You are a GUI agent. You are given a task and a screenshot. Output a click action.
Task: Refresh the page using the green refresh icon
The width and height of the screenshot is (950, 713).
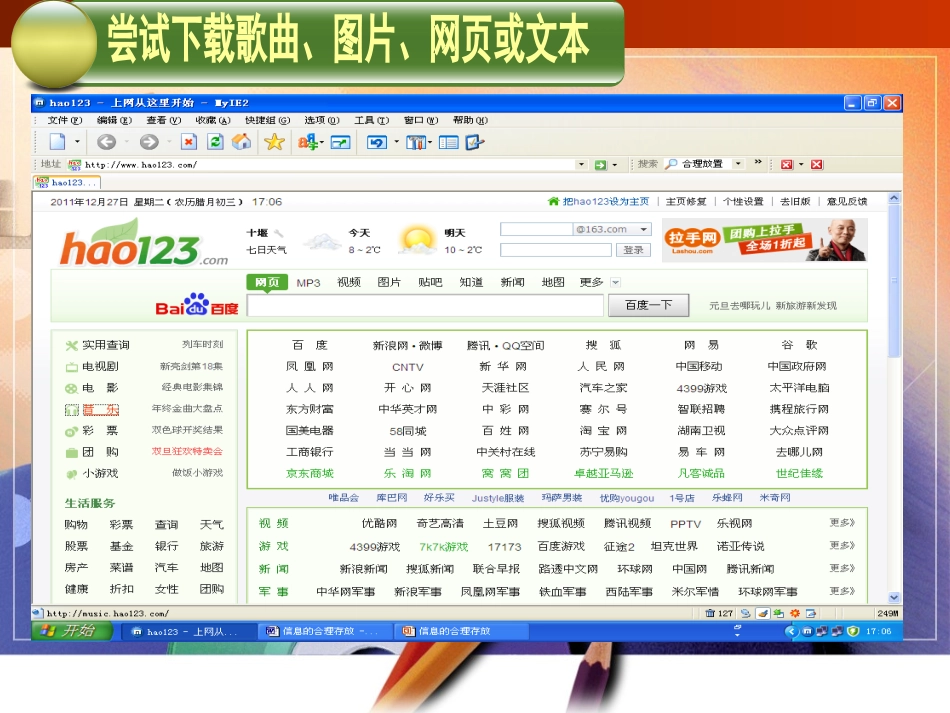(215, 142)
